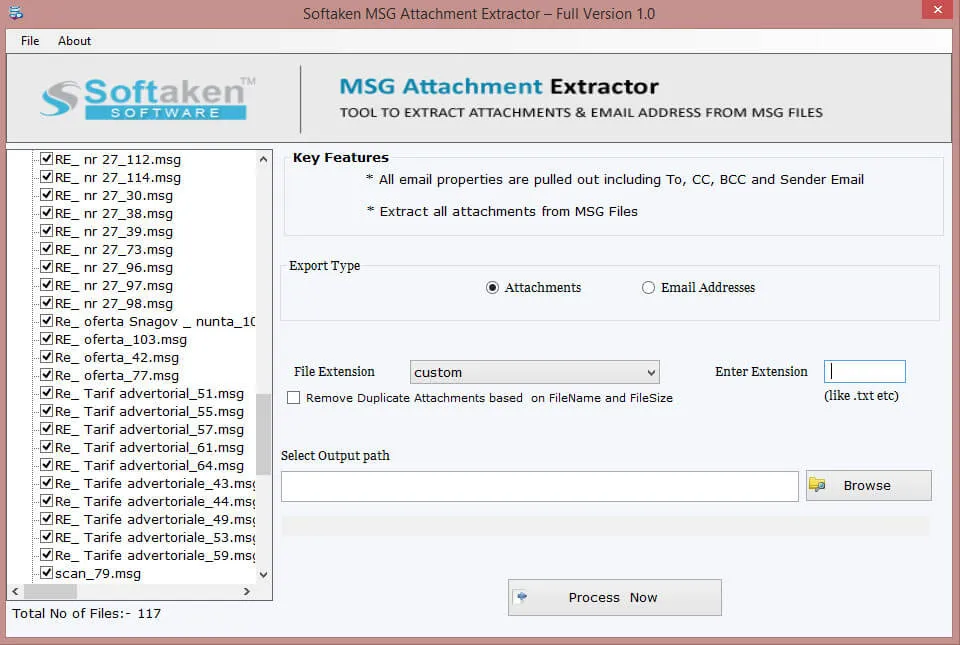Click the Select Output path text field

(539, 487)
